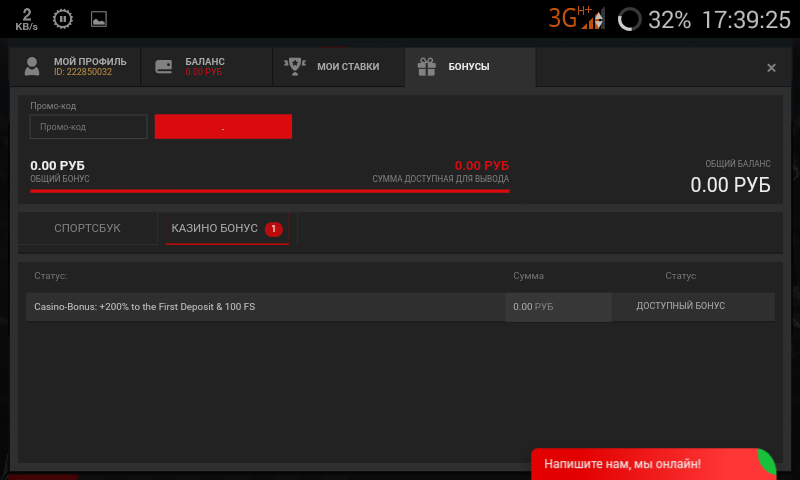Close the account panel with X
800x480 pixels.
[771, 67]
